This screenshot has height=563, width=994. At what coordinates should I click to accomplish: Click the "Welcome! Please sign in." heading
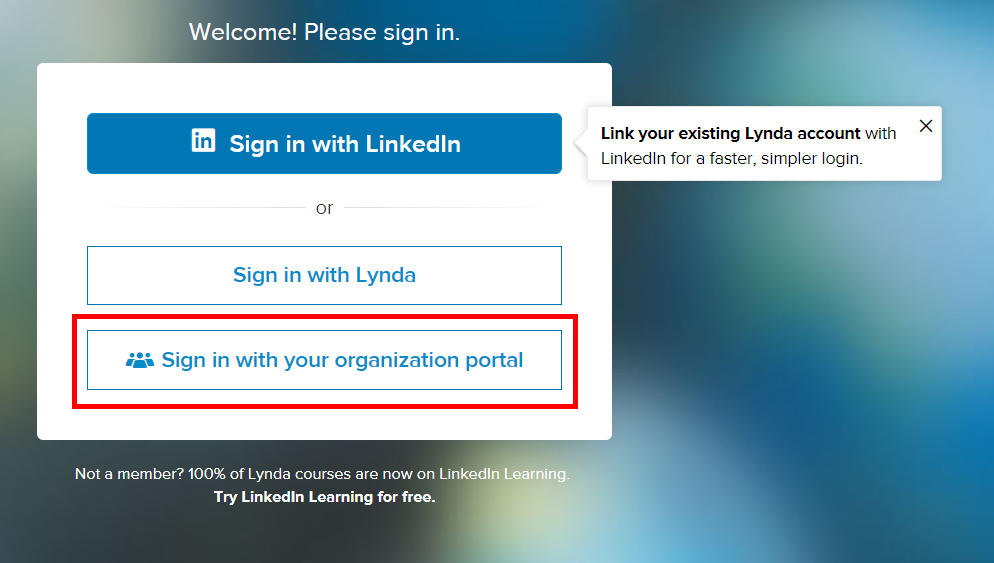tap(324, 32)
